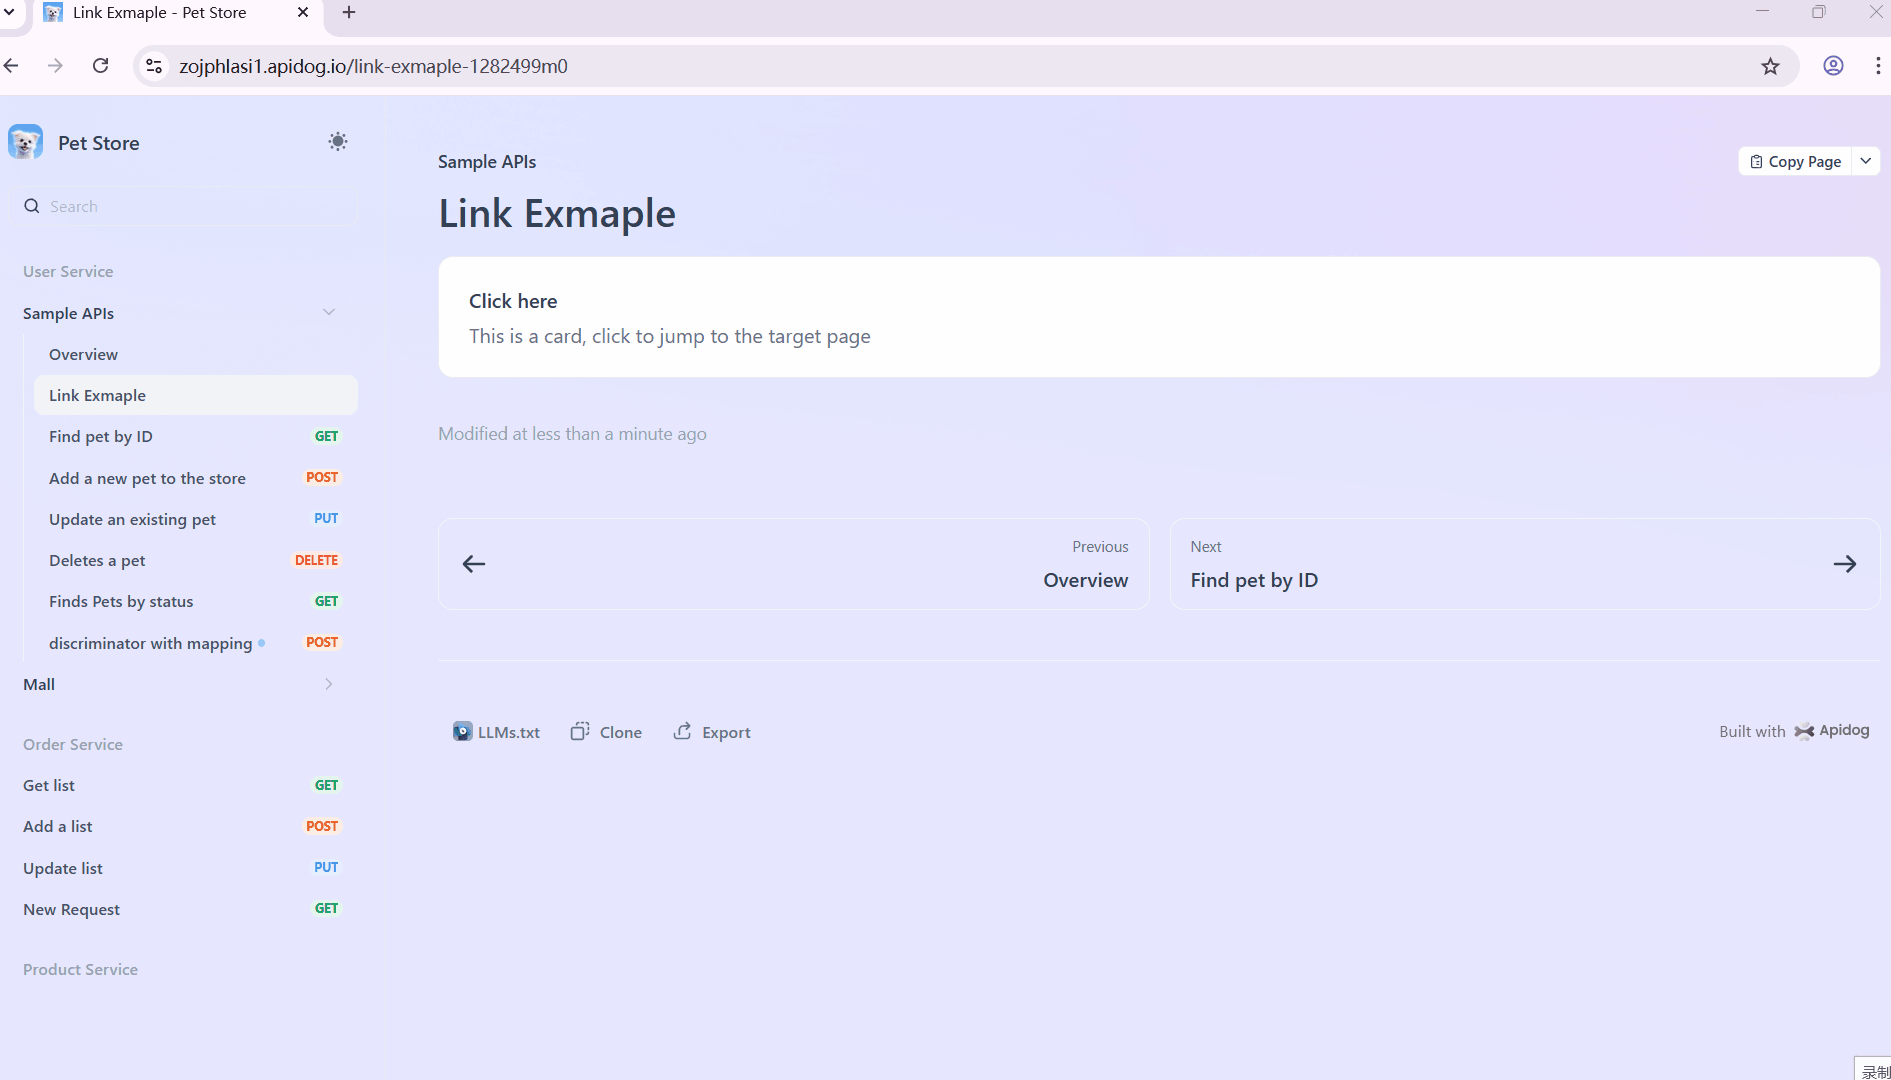Click the right arrow in Next card
The height and width of the screenshot is (1080, 1891).
tap(1845, 564)
